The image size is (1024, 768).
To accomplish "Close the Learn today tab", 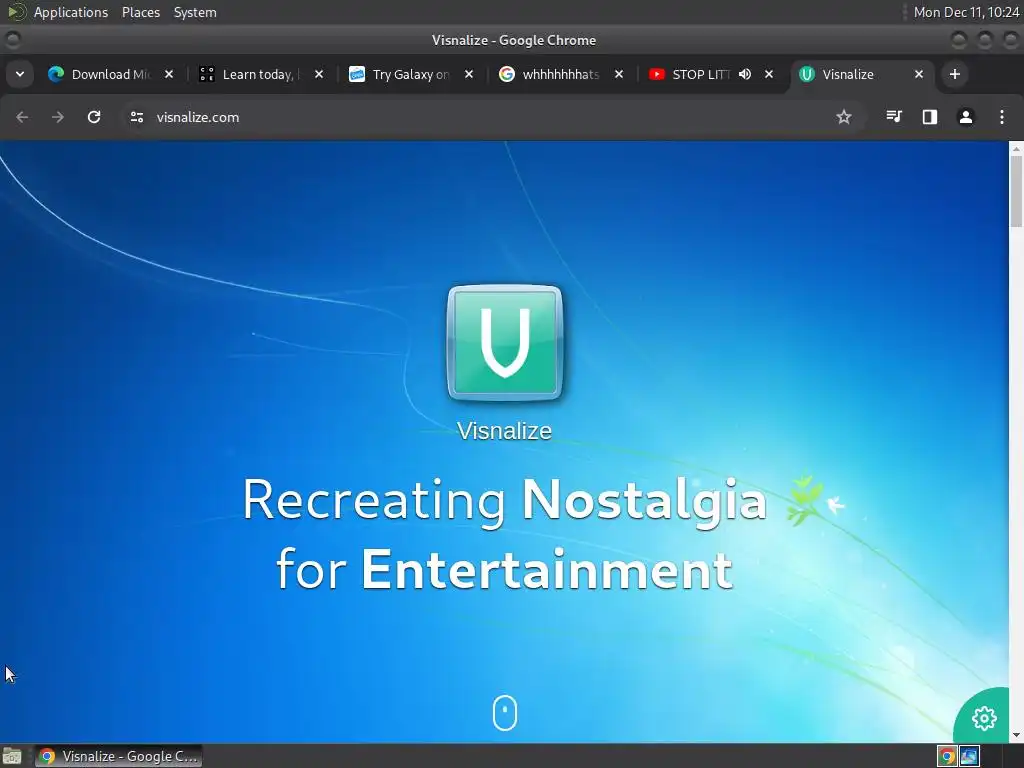I will [319, 74].
